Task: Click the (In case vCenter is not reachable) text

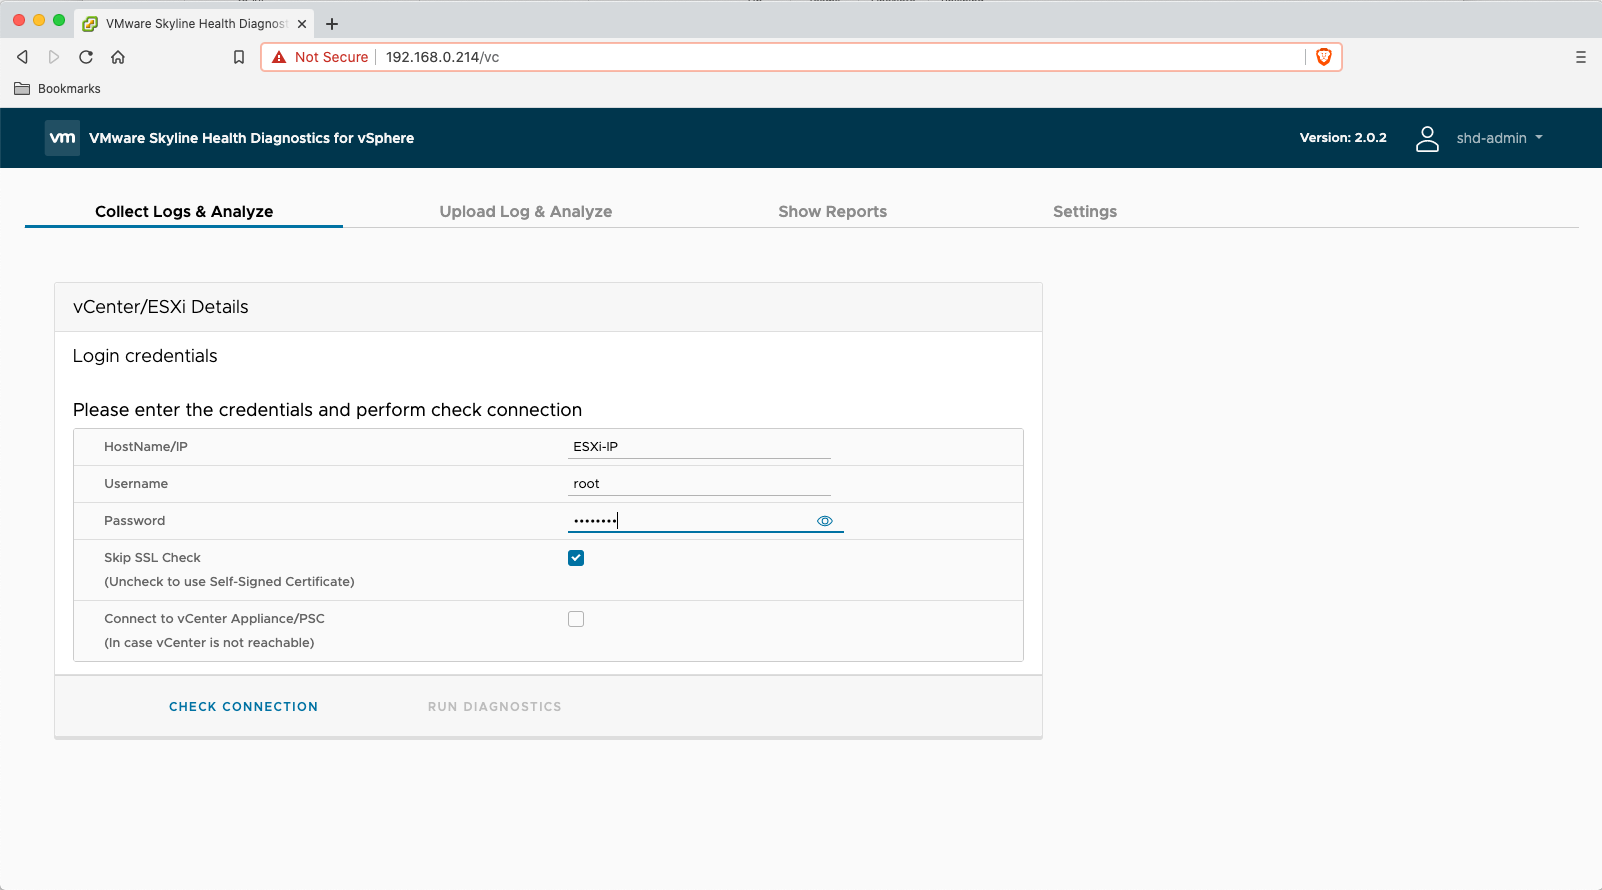Action: [209, 643]
